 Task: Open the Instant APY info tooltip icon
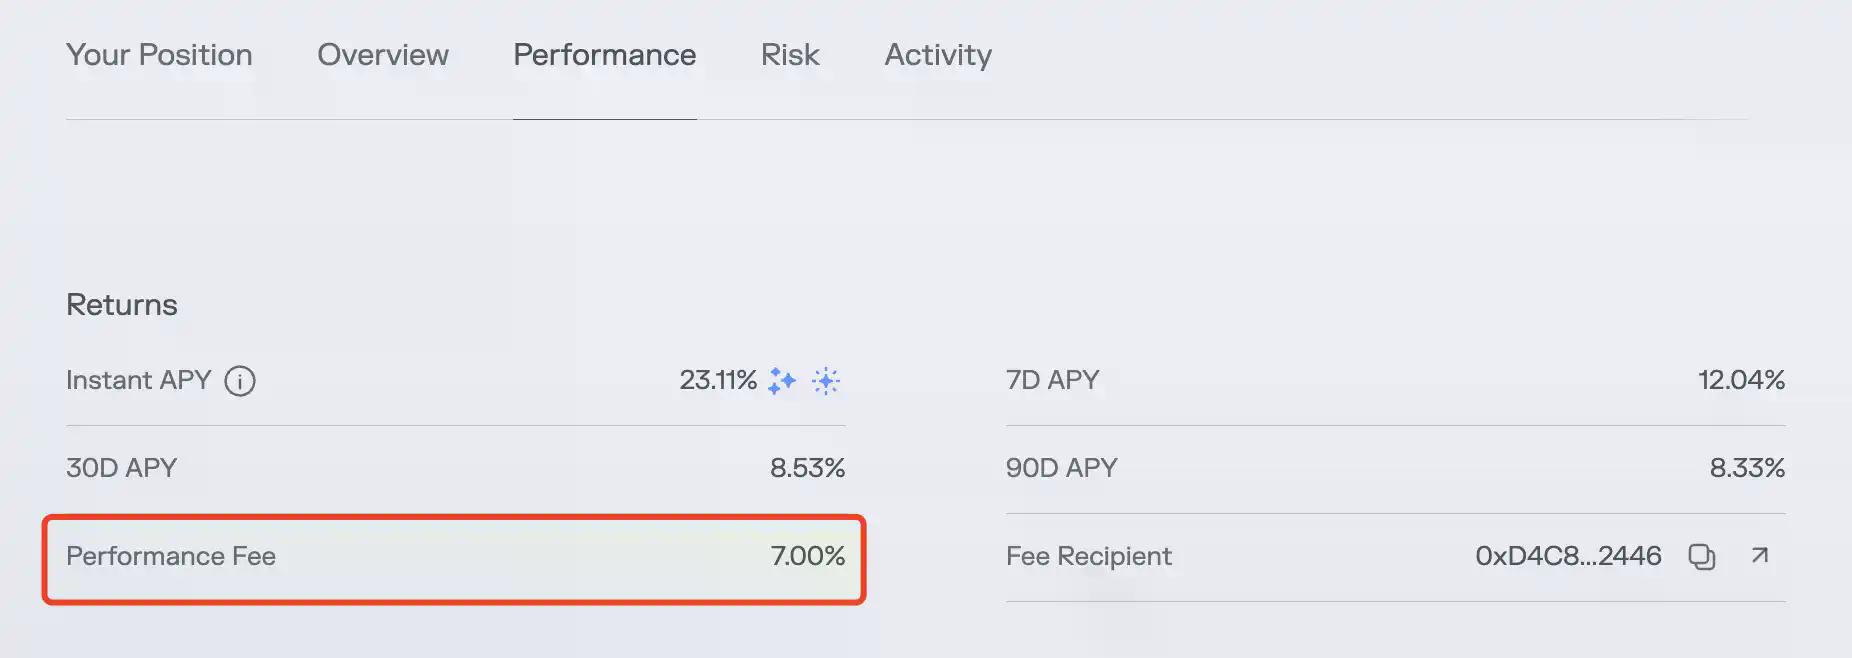click(240, 381)
